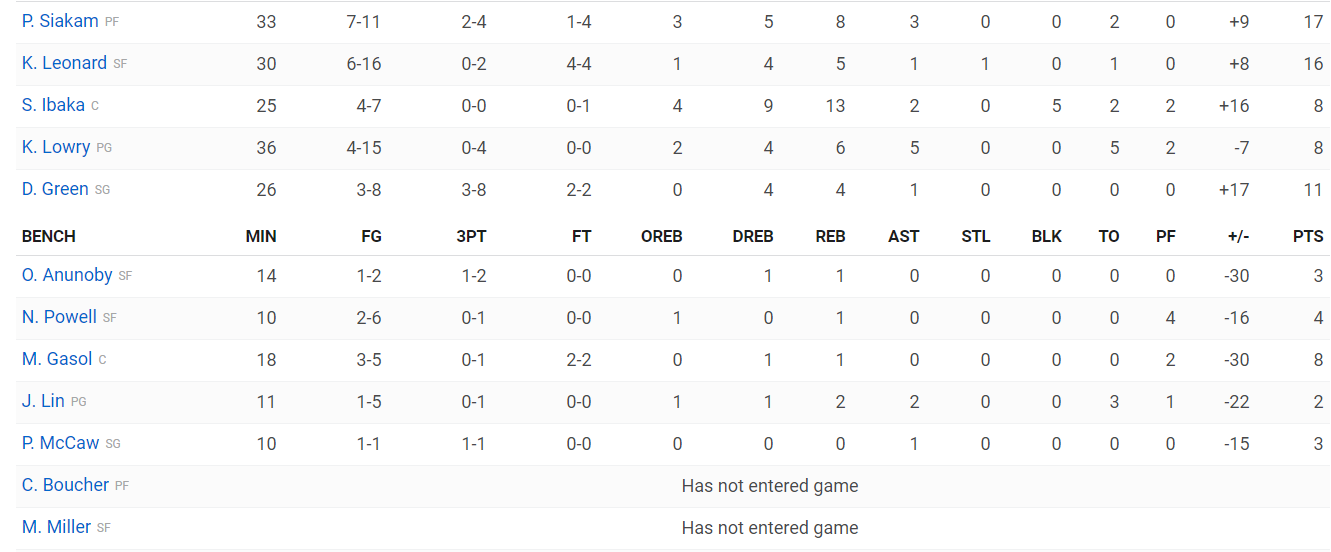Click the AST column header

904,237
